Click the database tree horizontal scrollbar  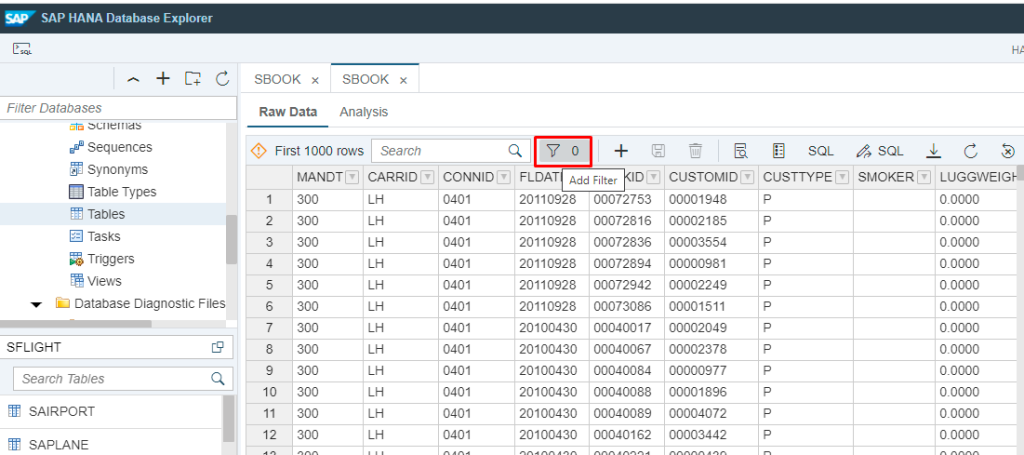pos(76,324)
